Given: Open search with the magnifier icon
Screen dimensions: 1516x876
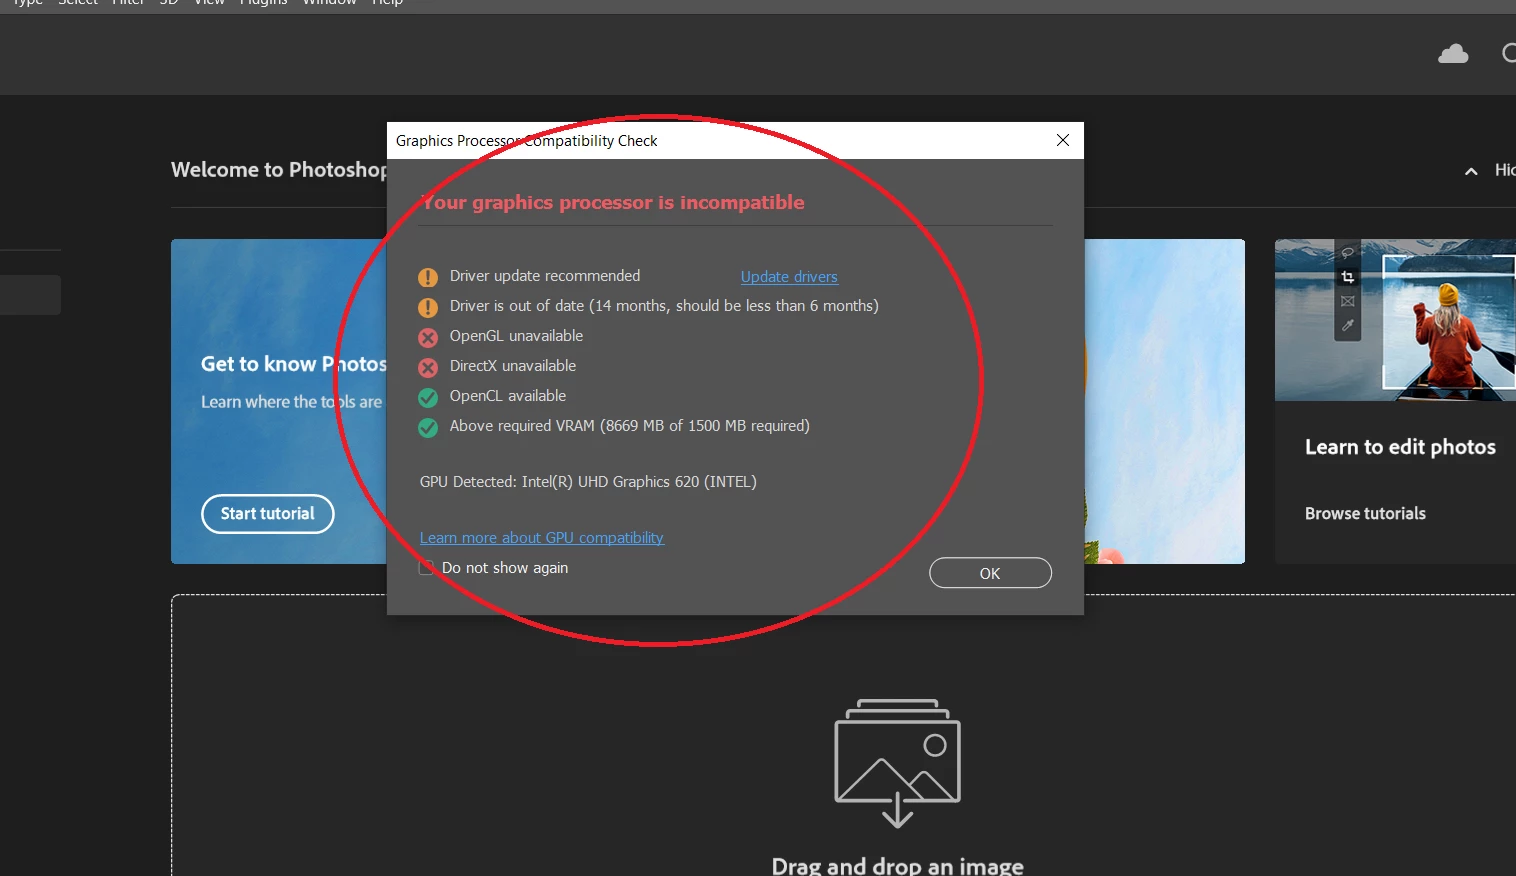Looking at the screenshot, I should point(1508,53).
